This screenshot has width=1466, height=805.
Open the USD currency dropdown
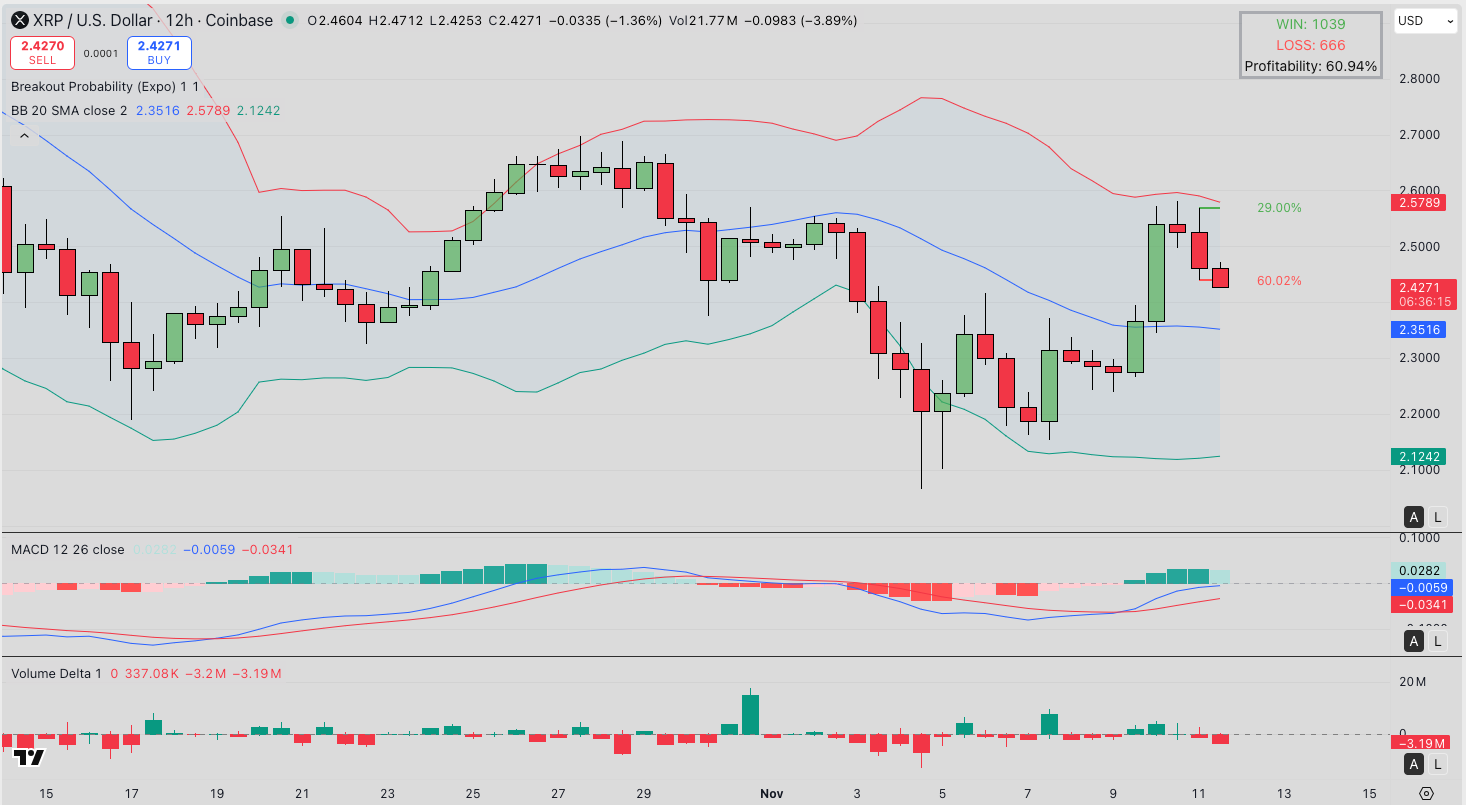(1425, 21)
